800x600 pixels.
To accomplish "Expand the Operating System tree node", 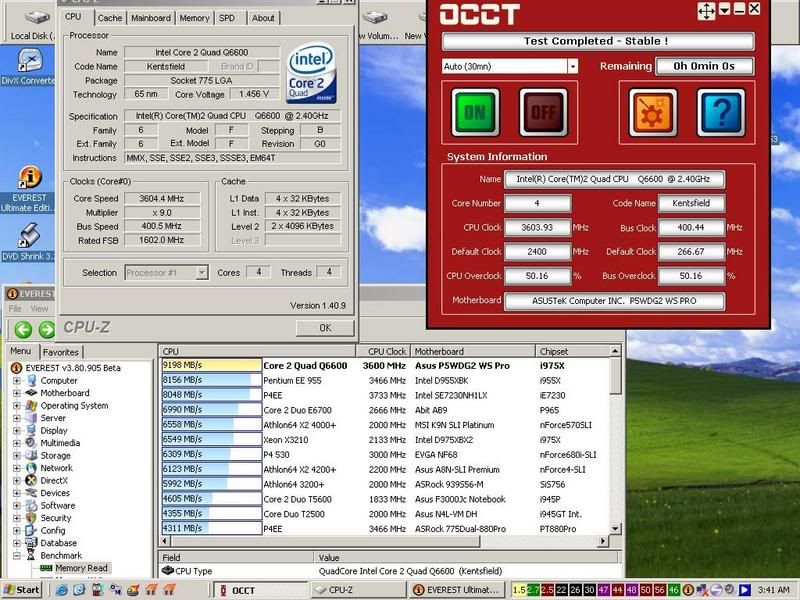I will [x=16, y=406].
